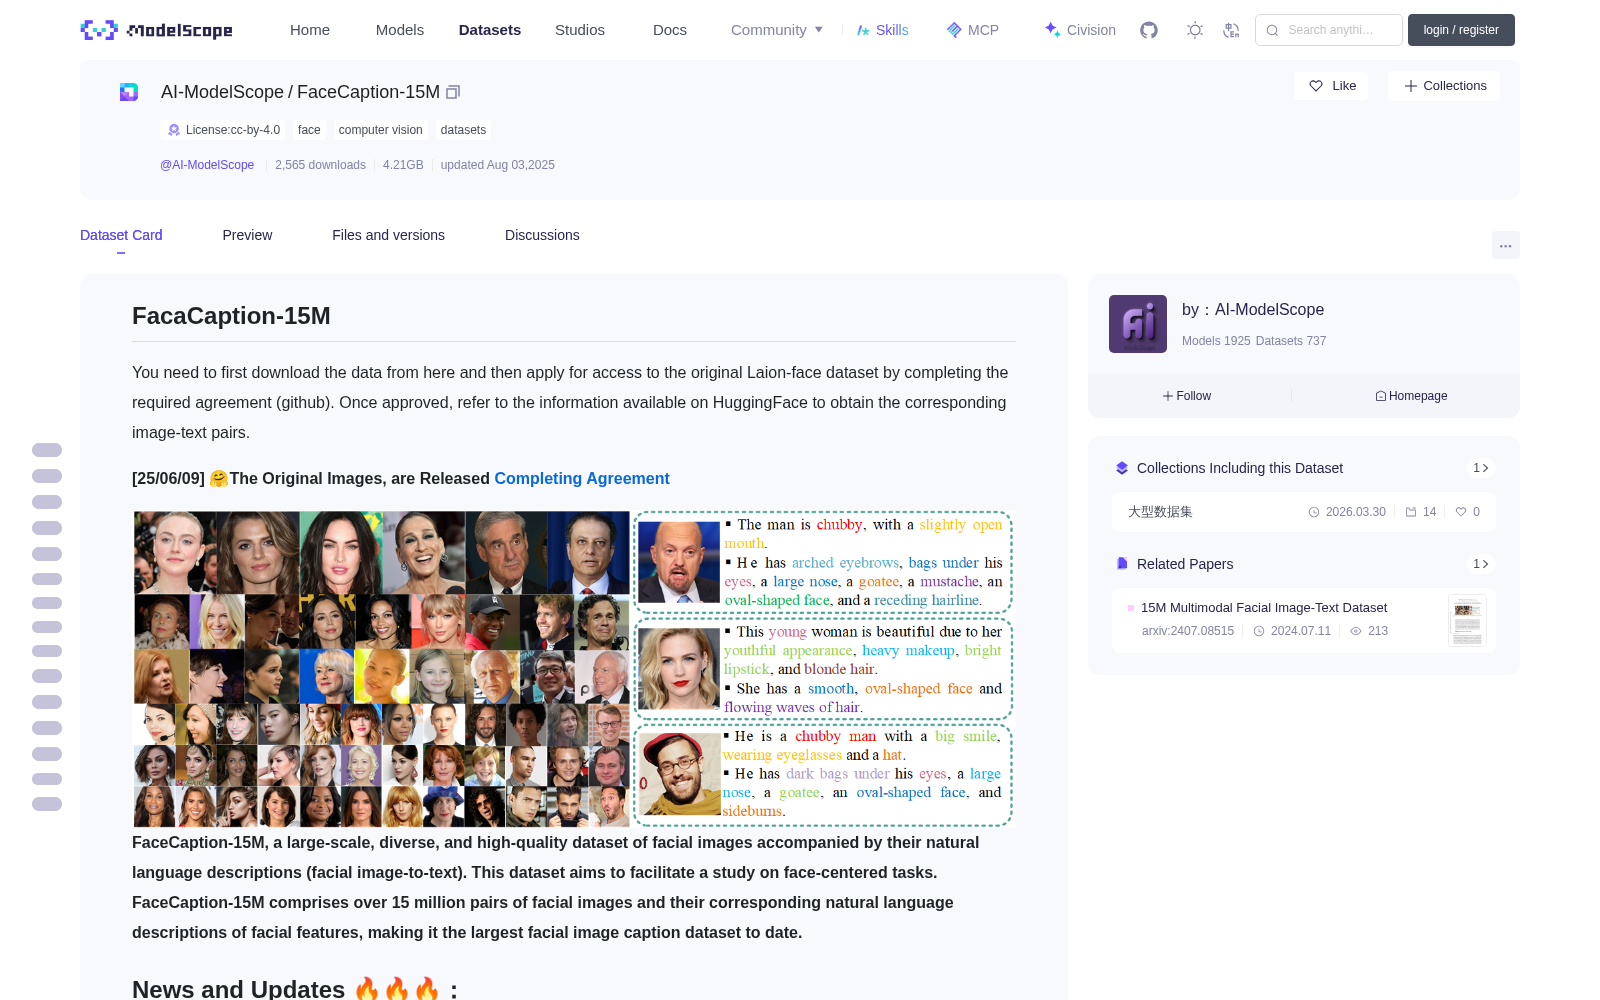Click the ModelScope logo
The width and height of the screenshot is (1600, 1000).
(x=157, y=30)
